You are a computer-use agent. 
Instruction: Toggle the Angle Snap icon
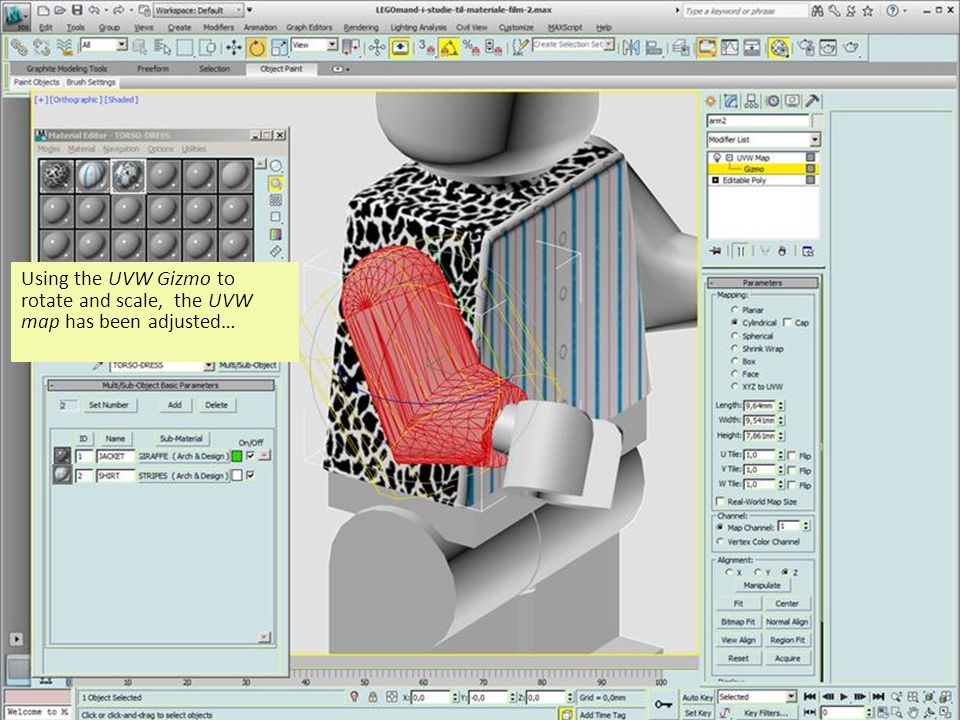click(x=448, y=47)
